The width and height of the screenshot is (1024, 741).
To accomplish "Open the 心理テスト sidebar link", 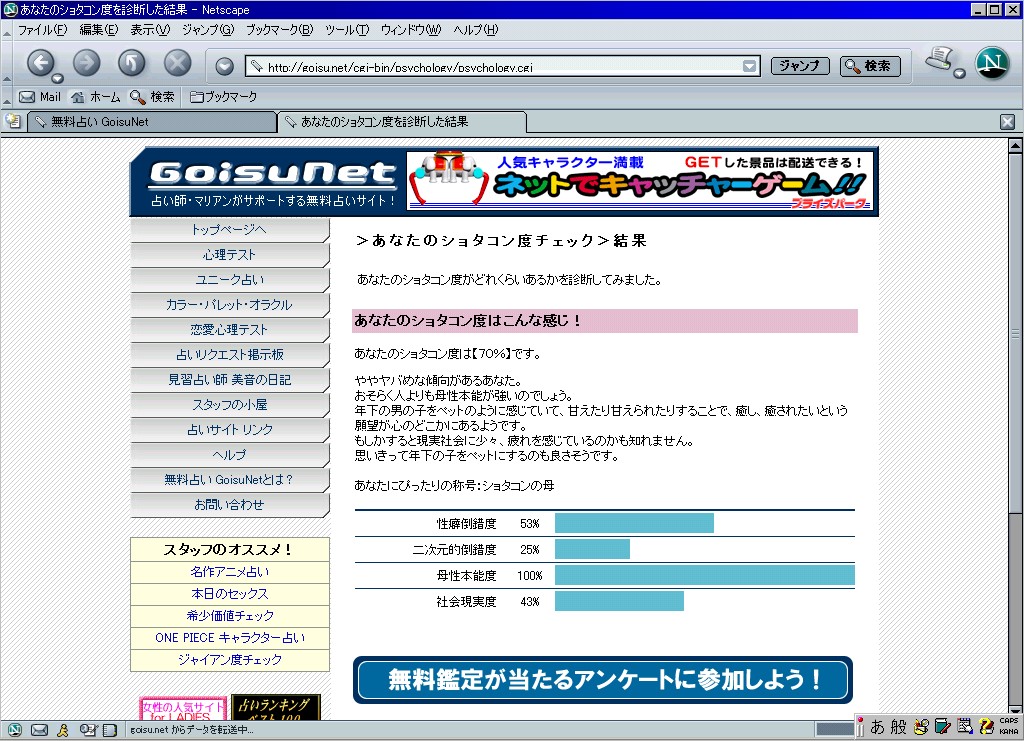I will pos(230,255).
